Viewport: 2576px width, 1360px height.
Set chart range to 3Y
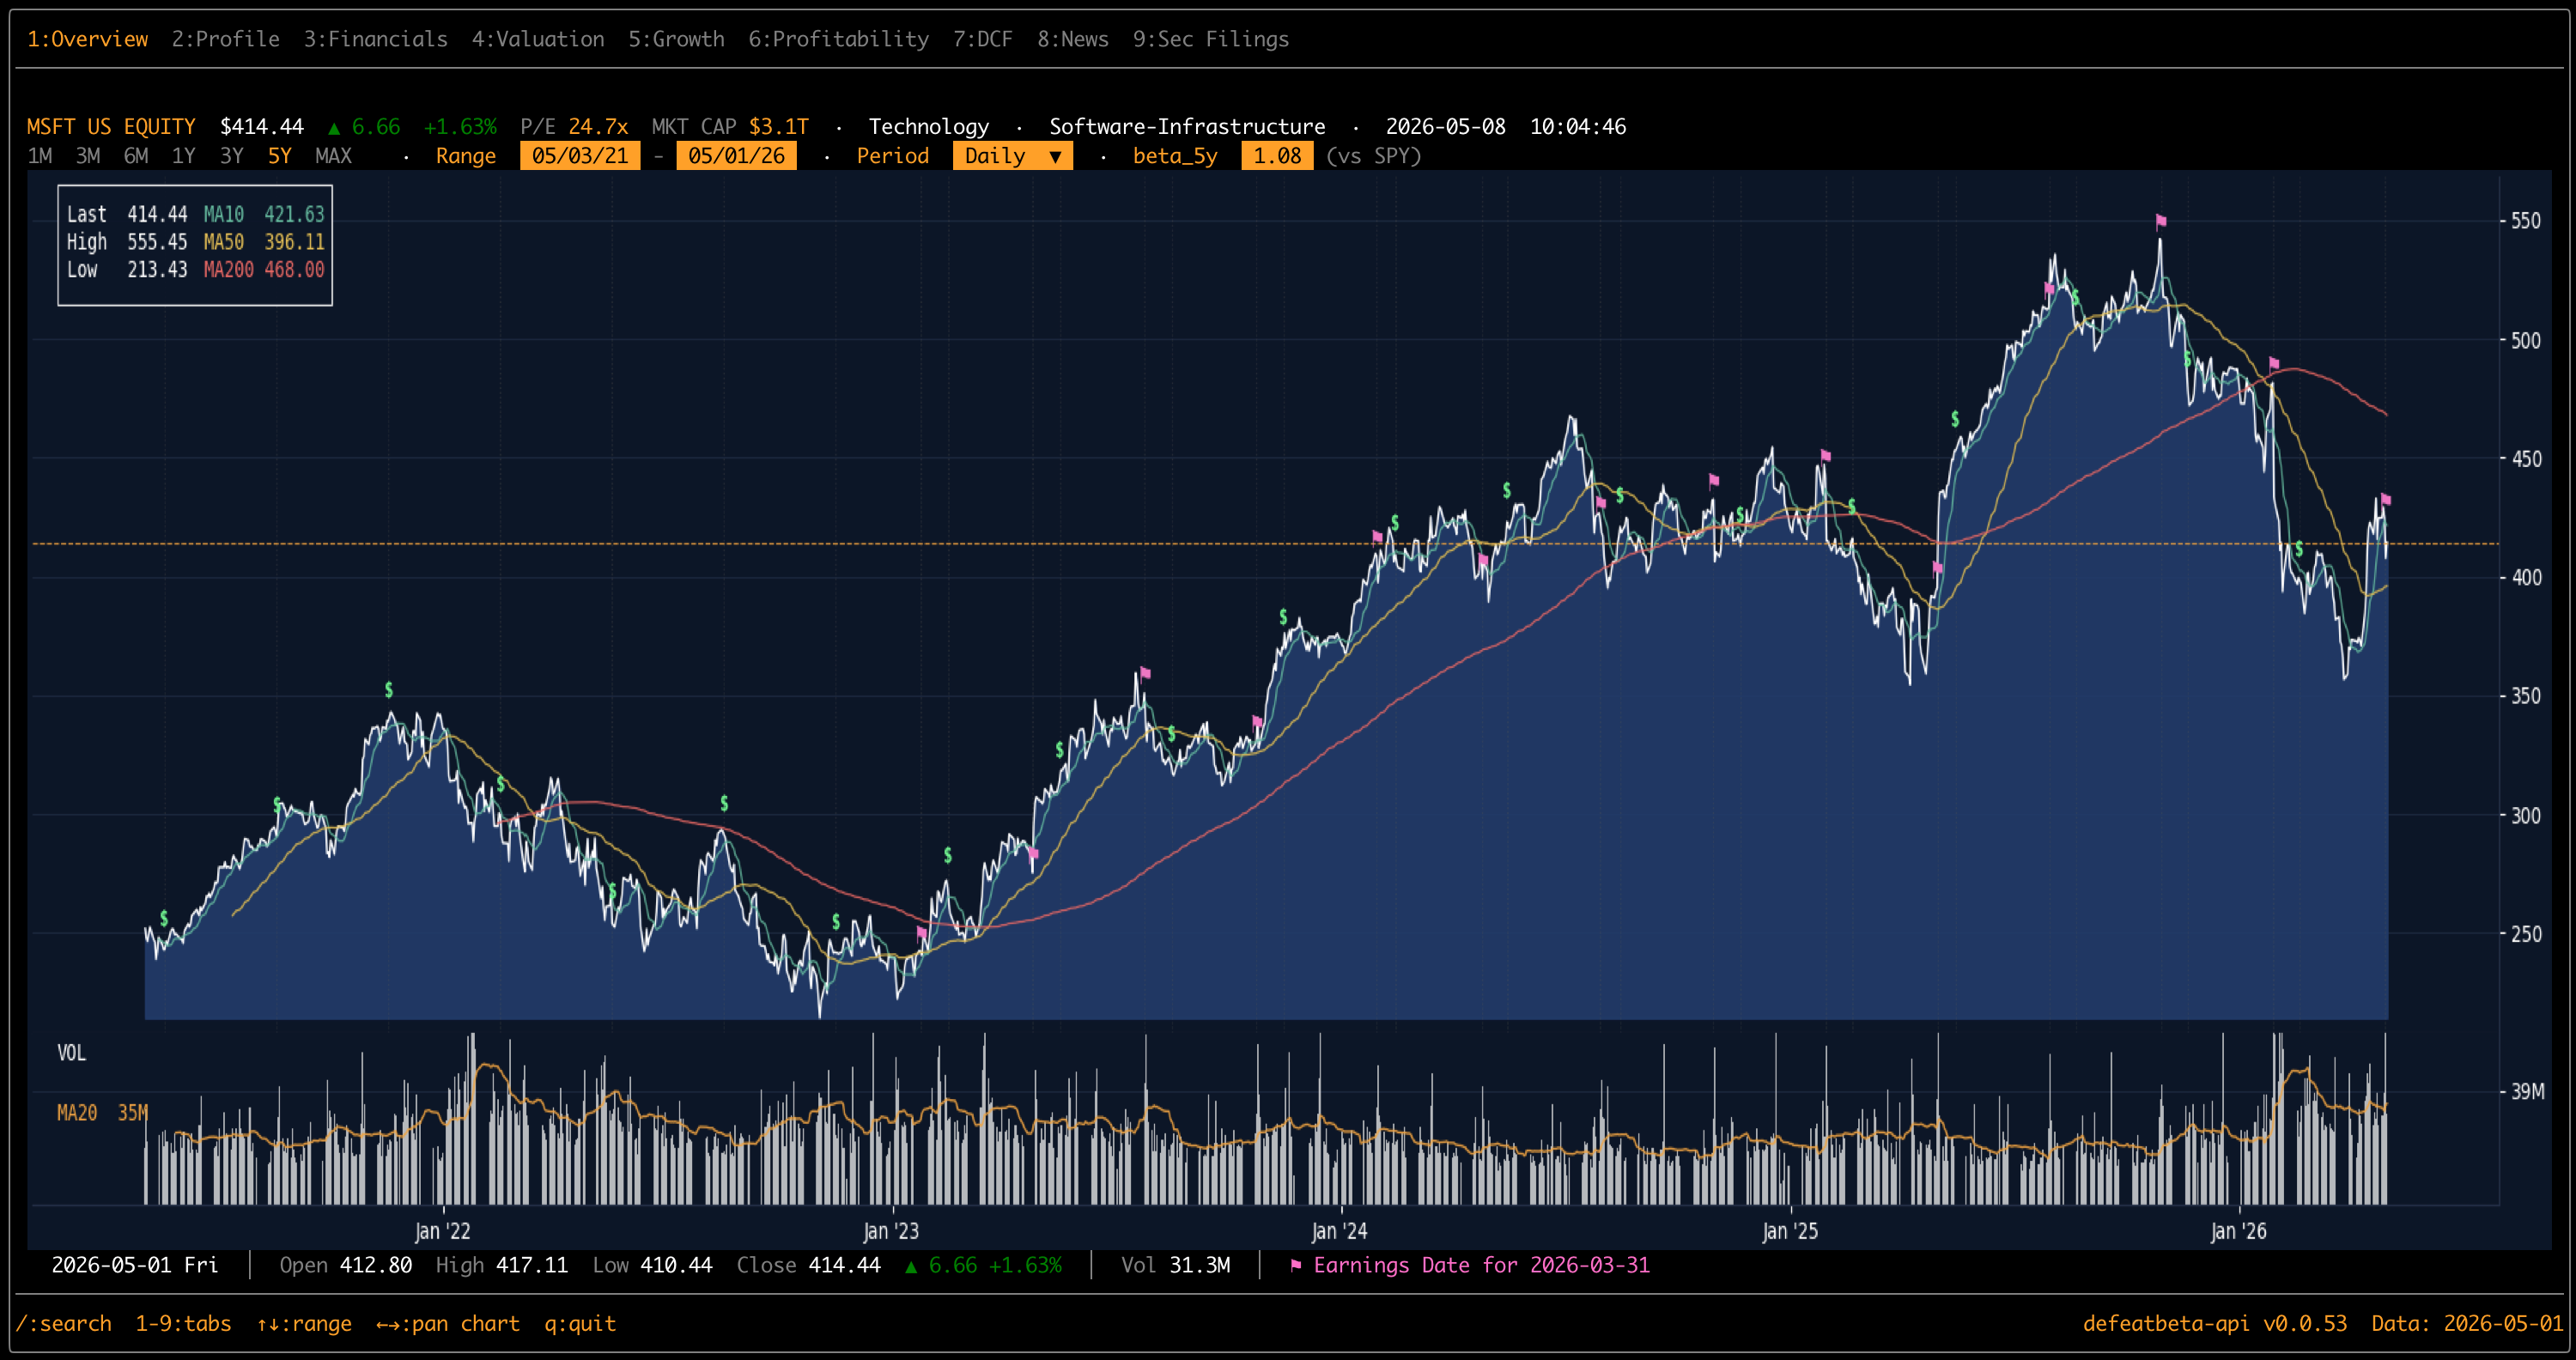coord(232,156)
